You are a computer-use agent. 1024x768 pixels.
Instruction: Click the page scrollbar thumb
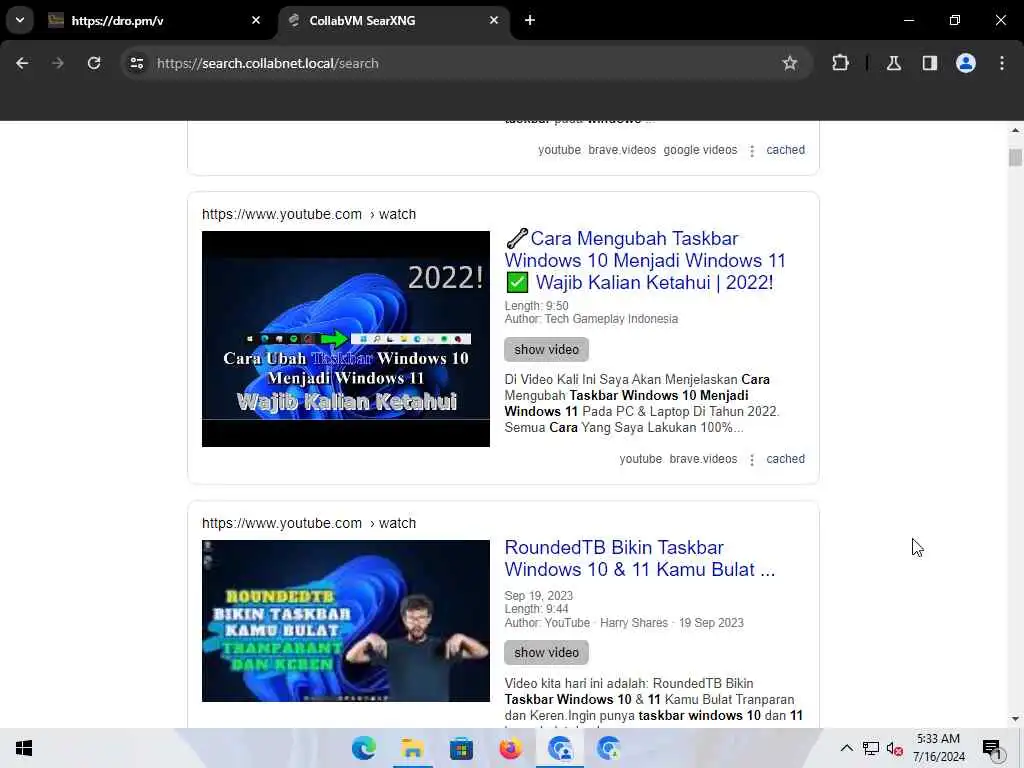coord(1015,157)
